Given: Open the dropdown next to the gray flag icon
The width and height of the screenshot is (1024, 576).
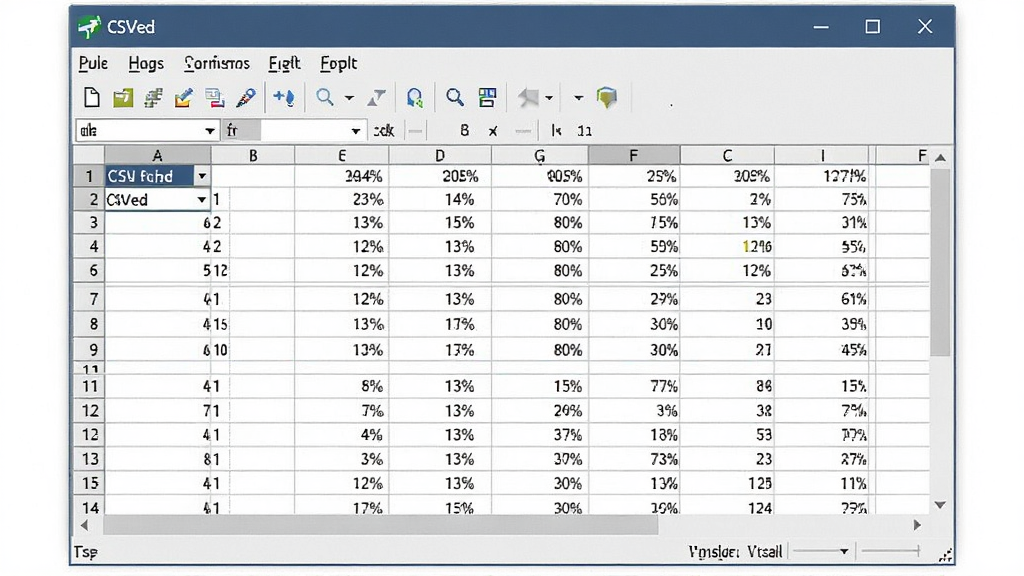Looking at the screenshot, I should 549,99.
